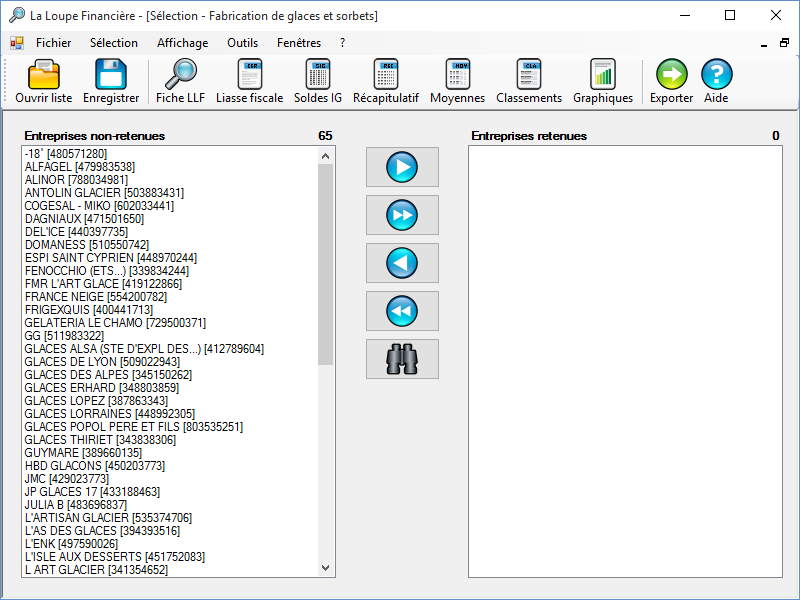Move all companies to retained list
Screen dimensions: 800x600
(402, 215)
